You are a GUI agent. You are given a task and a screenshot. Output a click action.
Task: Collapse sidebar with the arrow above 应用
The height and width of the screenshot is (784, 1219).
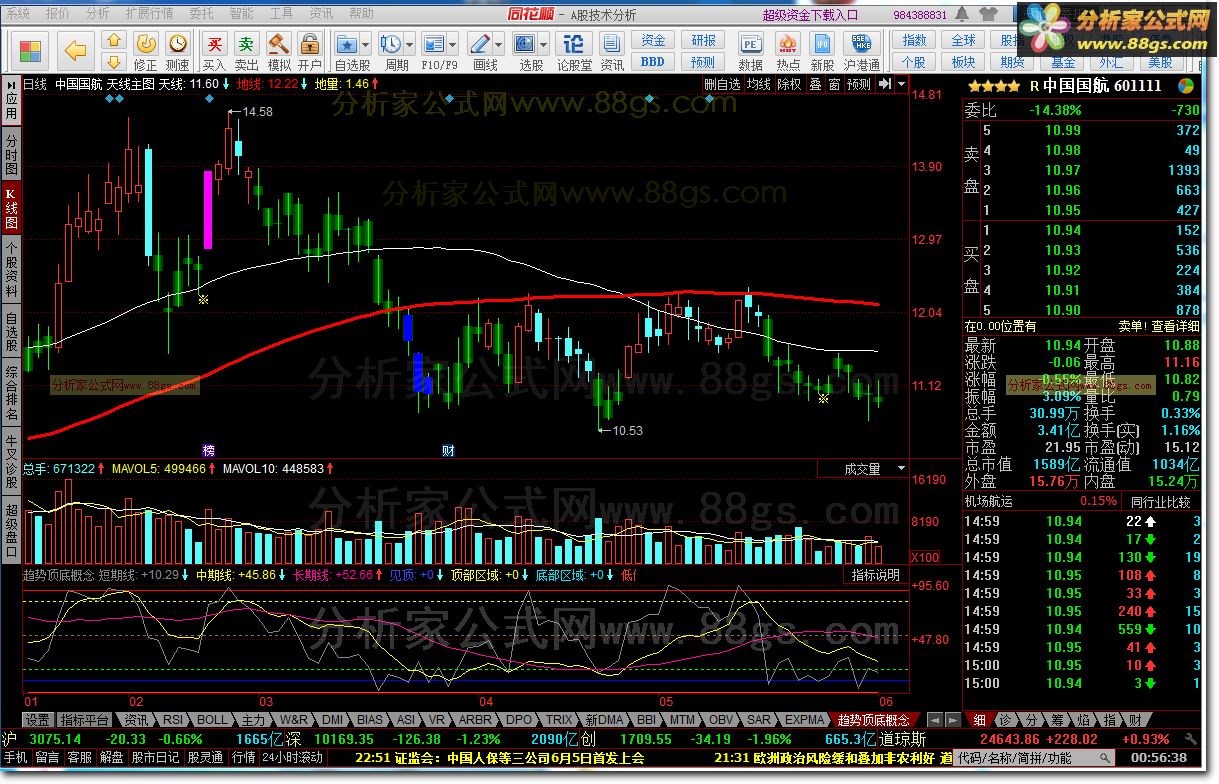pos(11,84)
